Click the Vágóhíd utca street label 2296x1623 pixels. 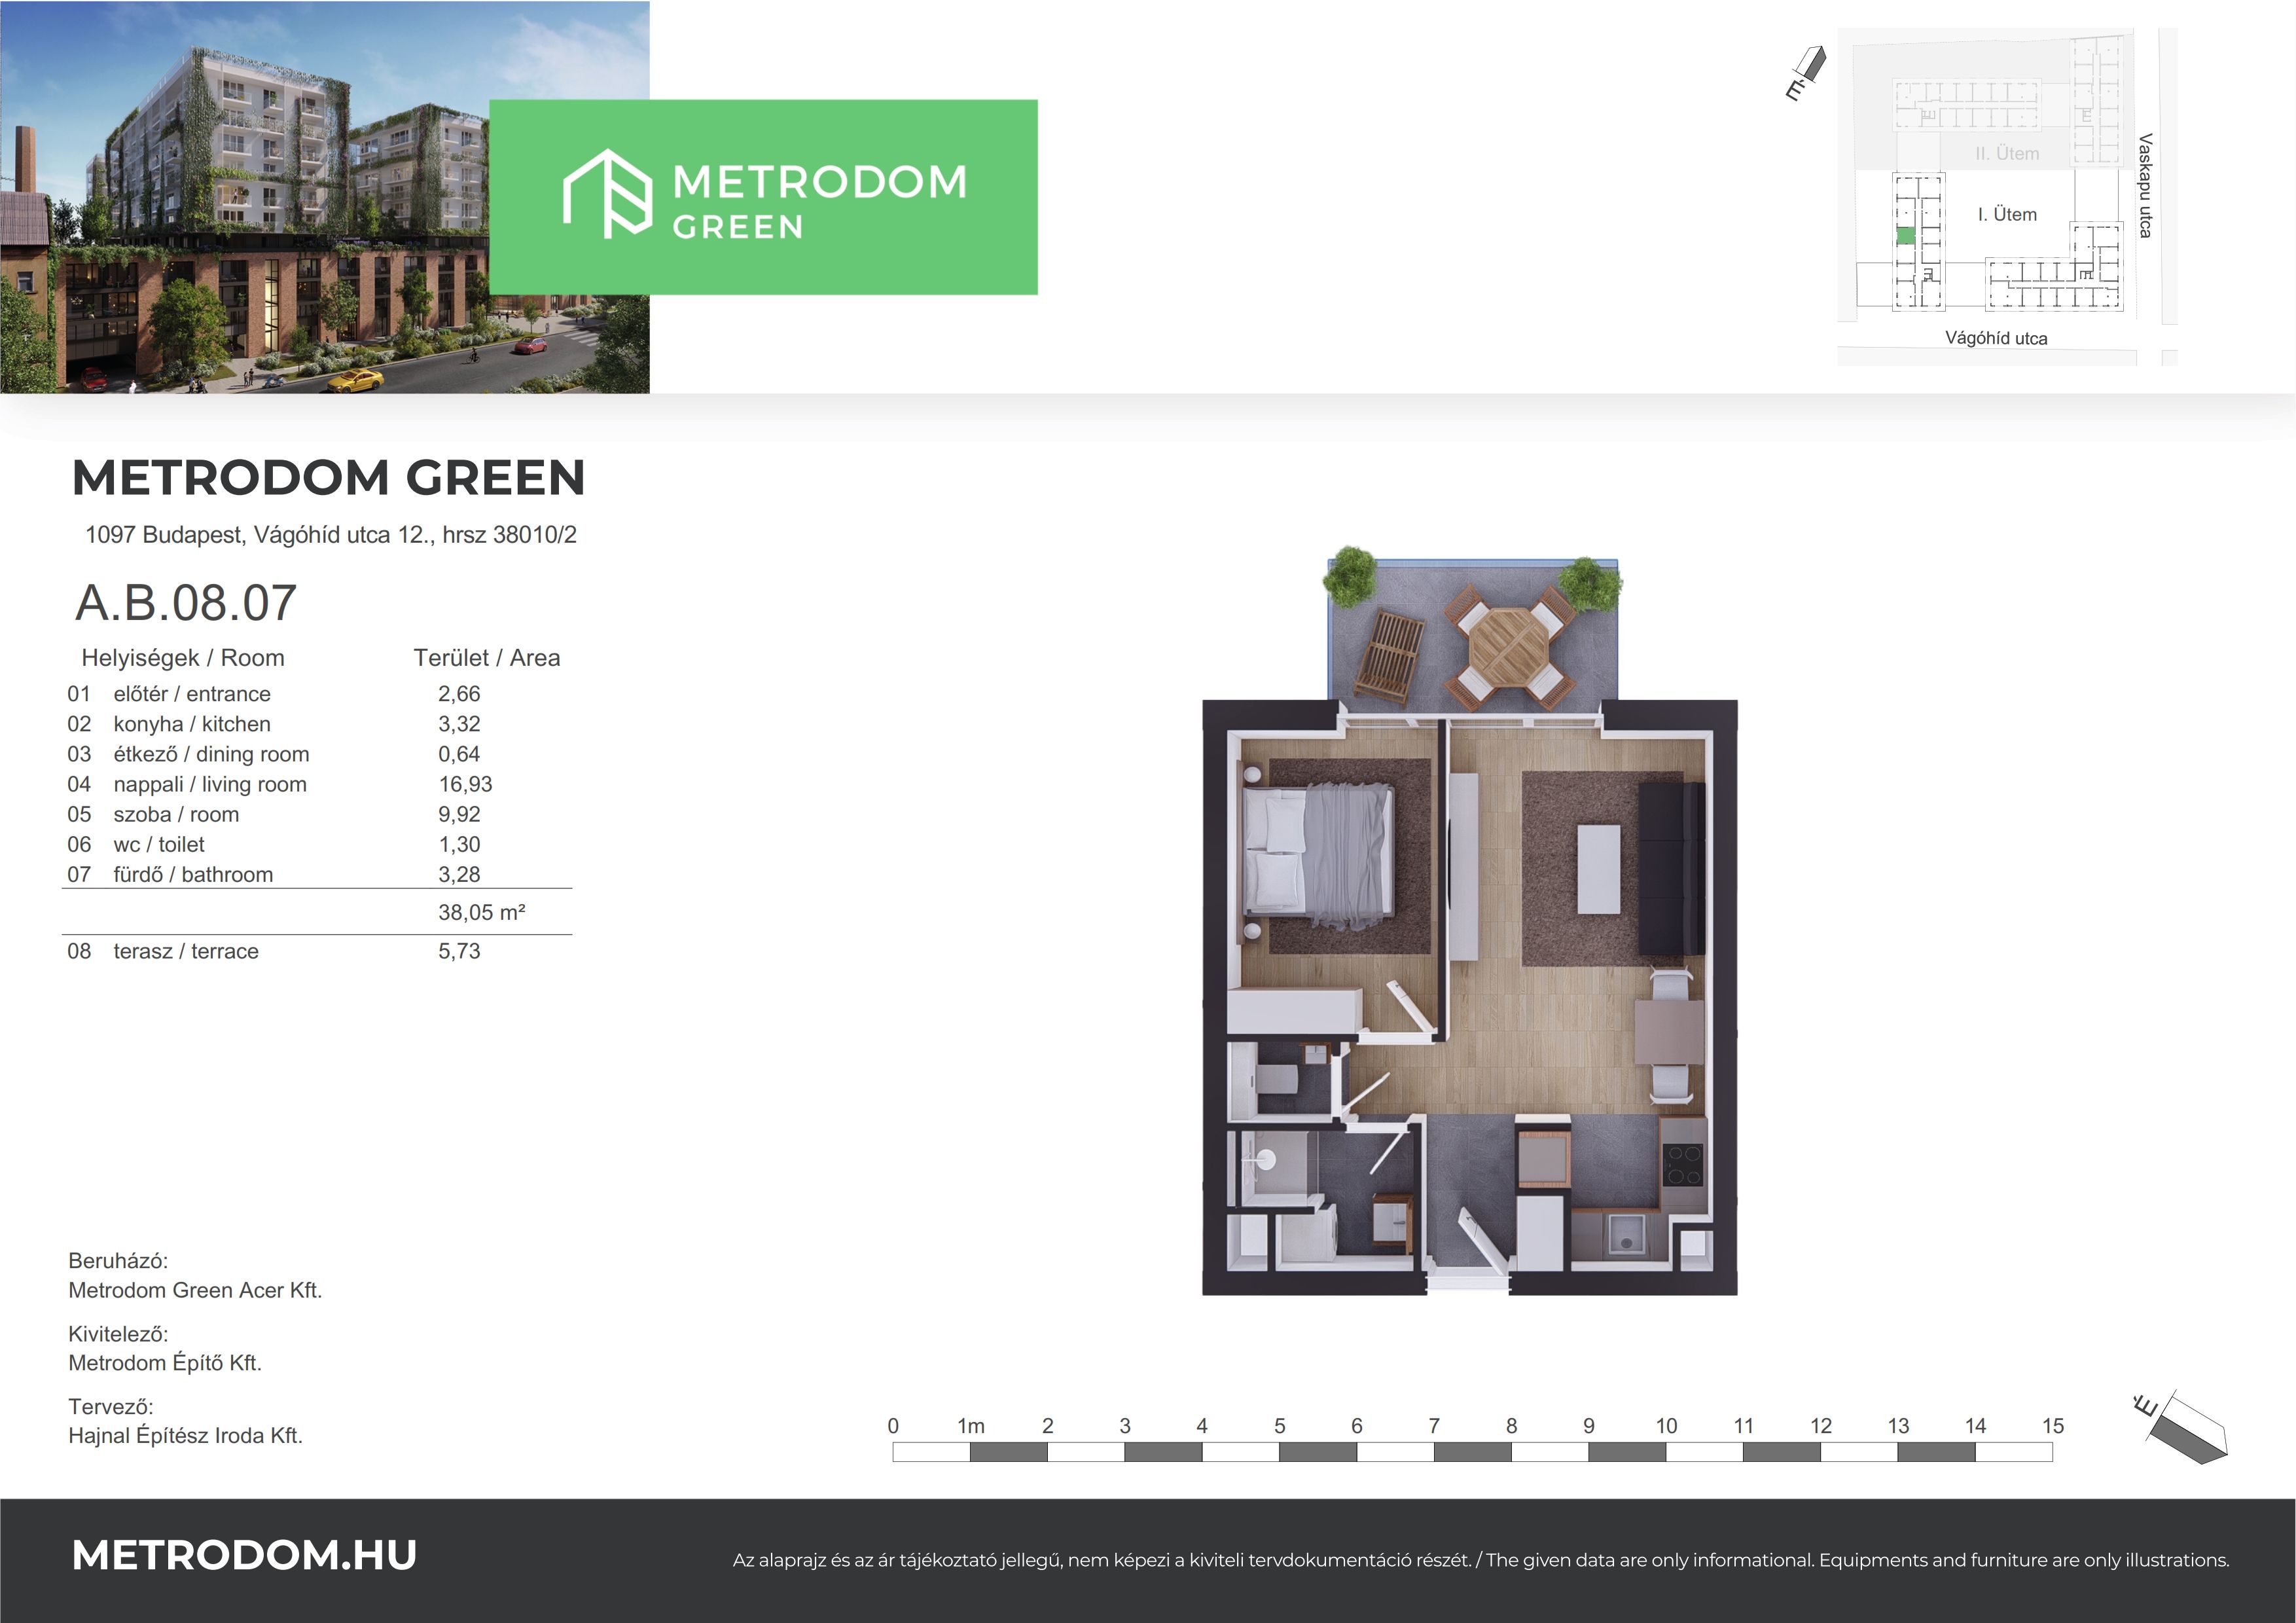[x=1996, y=338]
